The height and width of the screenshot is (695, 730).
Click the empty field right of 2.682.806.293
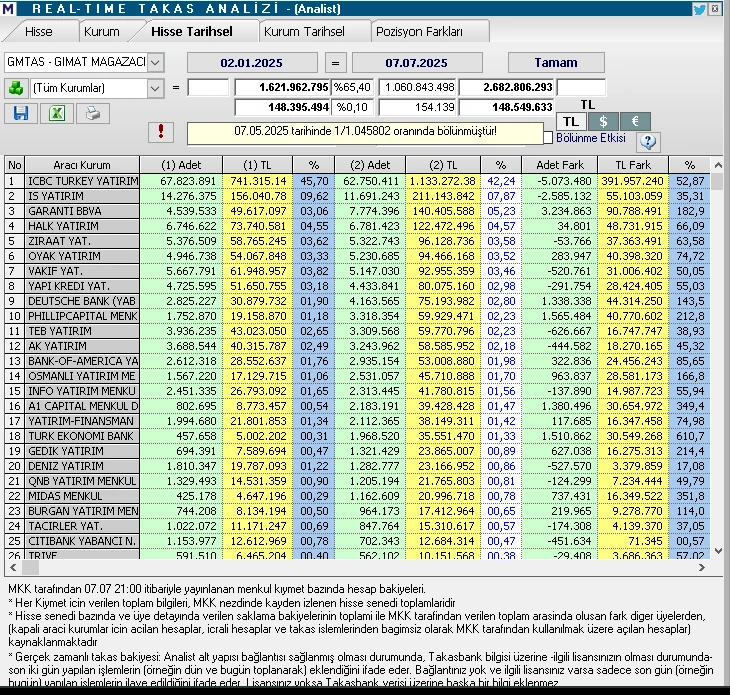coord(581,88)
